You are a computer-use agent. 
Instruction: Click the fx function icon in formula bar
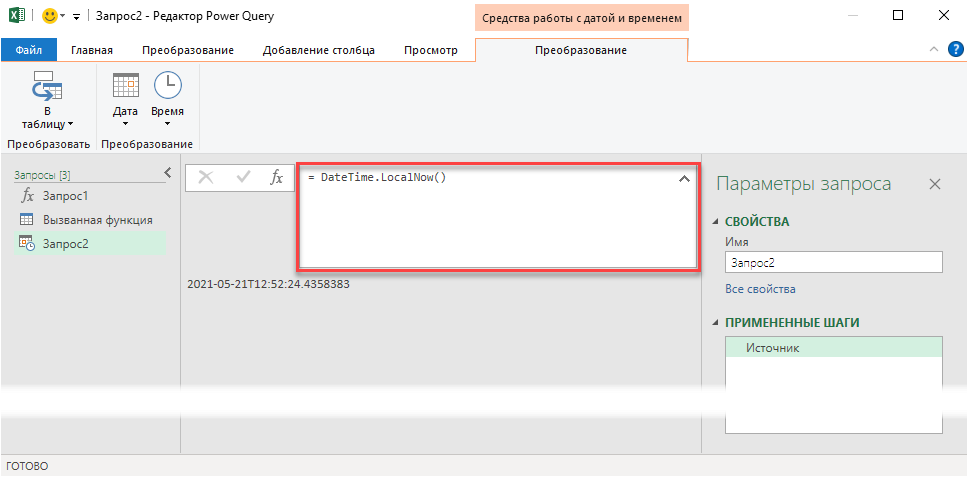click(x=277, y=177)
